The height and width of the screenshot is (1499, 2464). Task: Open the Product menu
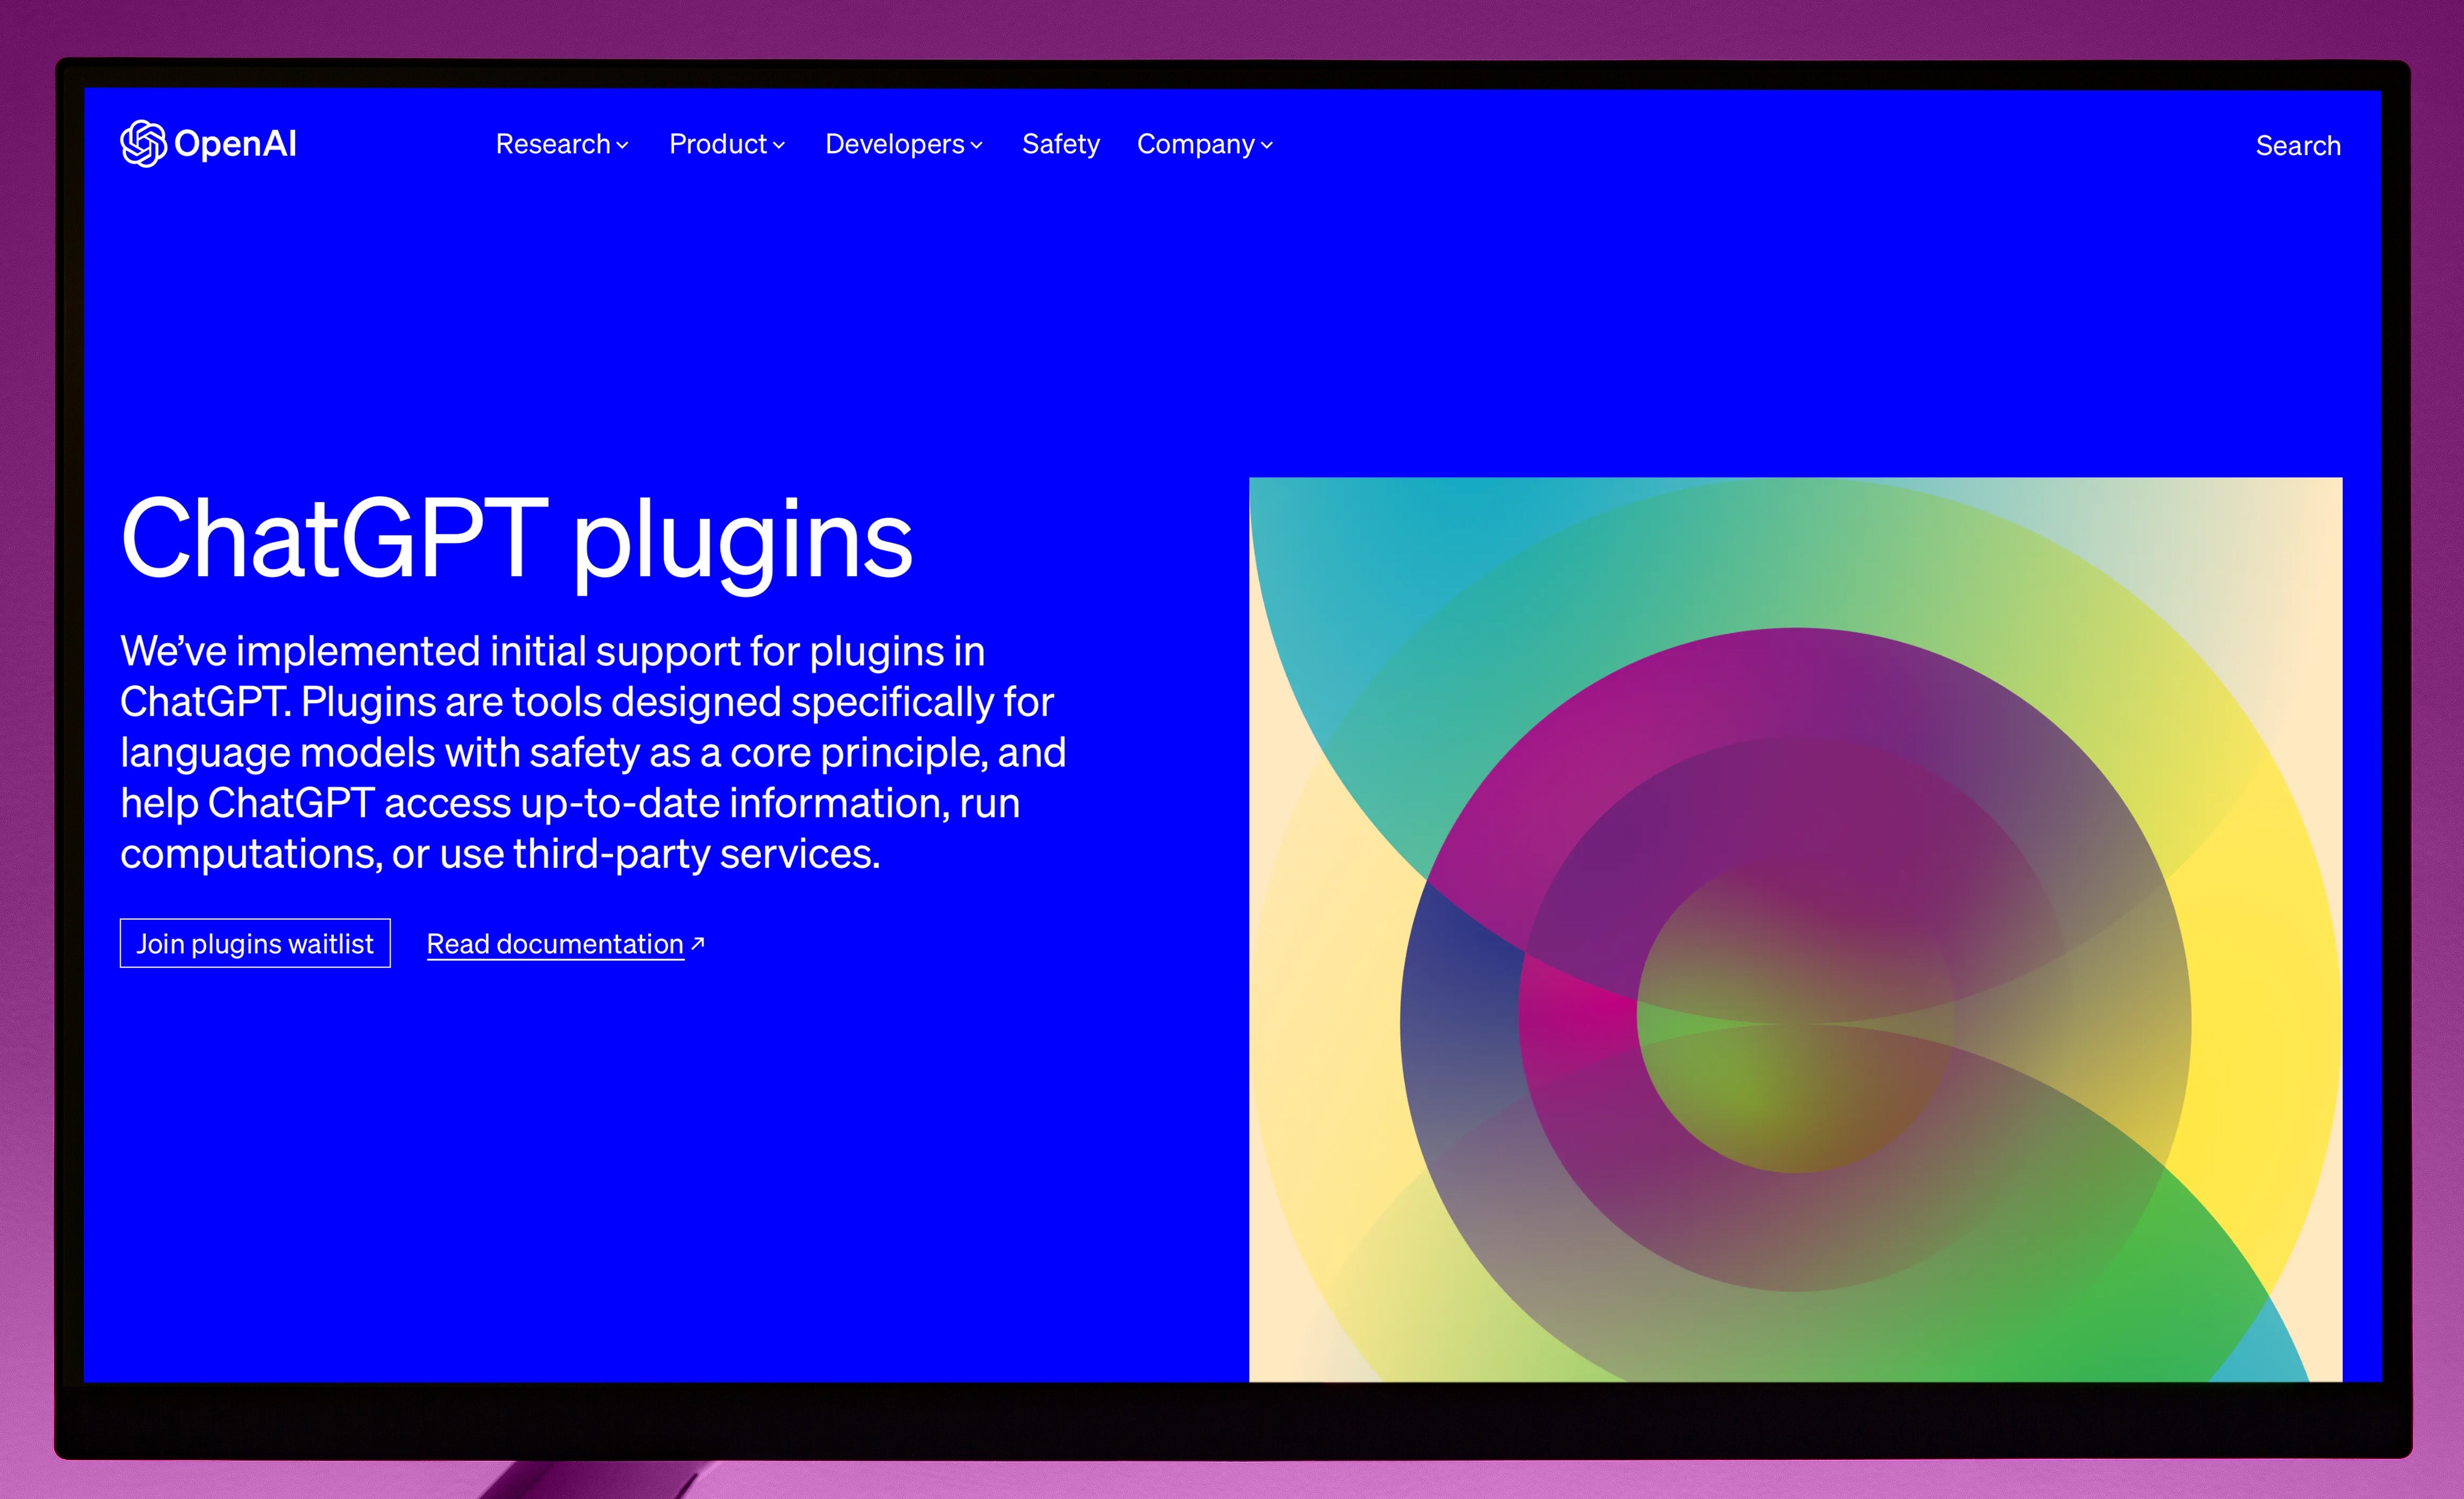pyautogui.click(x=718, y=144)
